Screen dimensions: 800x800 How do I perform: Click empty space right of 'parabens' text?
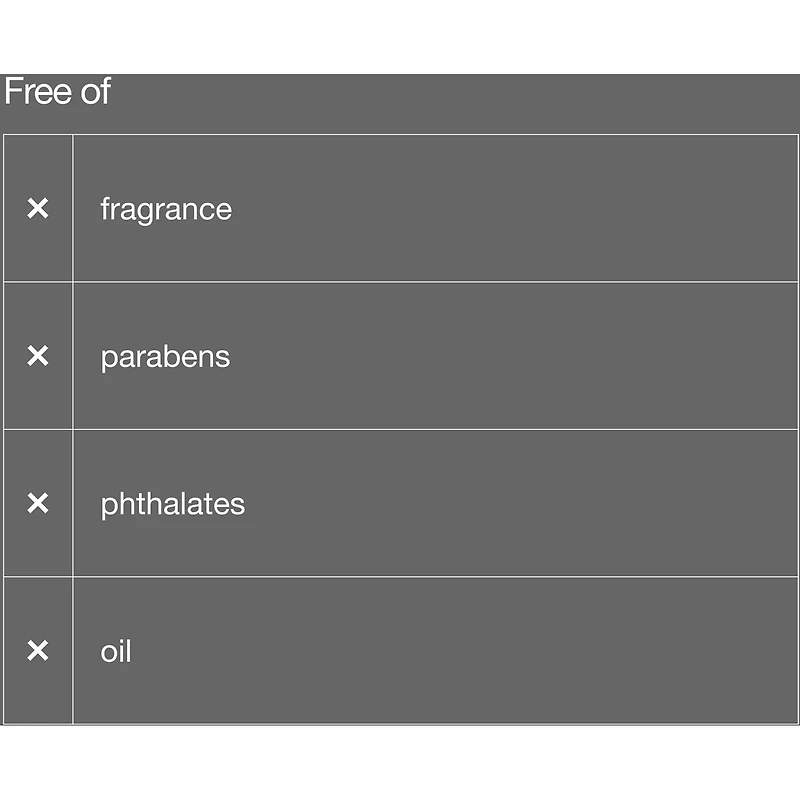click(x=500, y=357)
